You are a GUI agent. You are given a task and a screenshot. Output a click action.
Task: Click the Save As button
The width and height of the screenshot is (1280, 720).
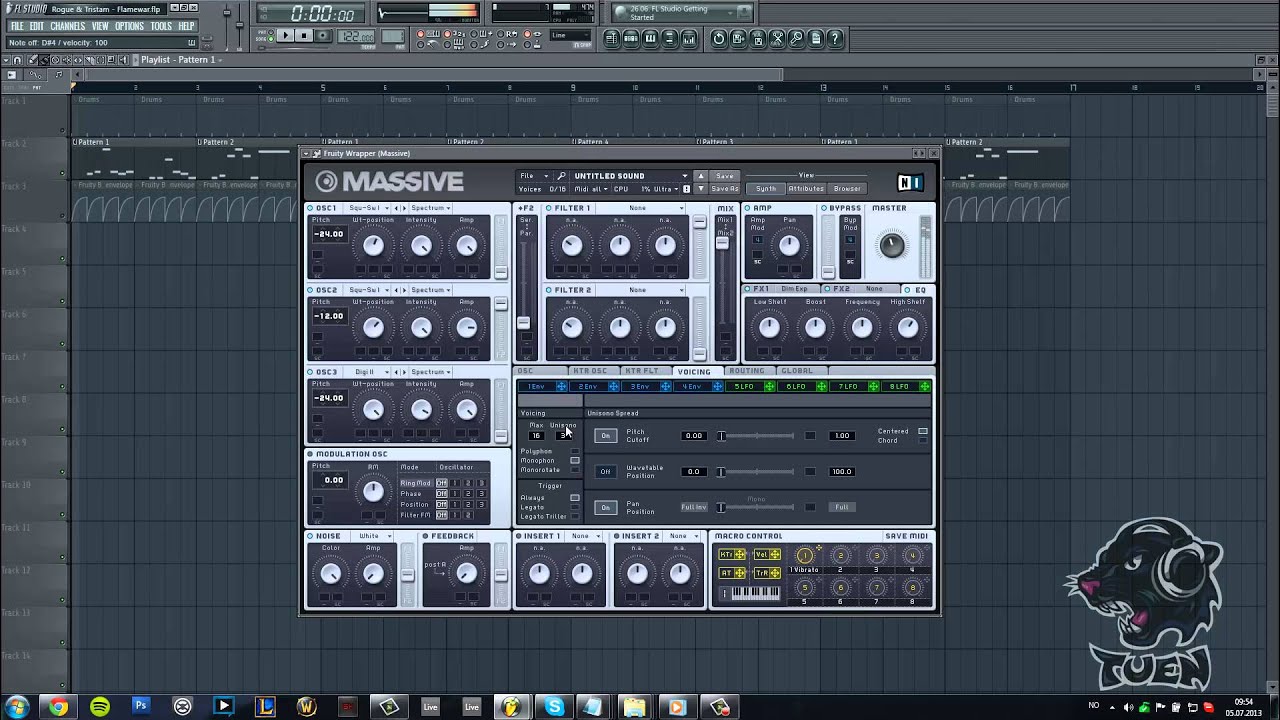point(725,189)
